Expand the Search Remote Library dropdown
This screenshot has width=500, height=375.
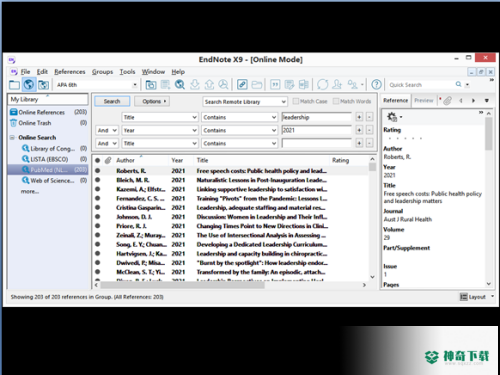point(245,102)
